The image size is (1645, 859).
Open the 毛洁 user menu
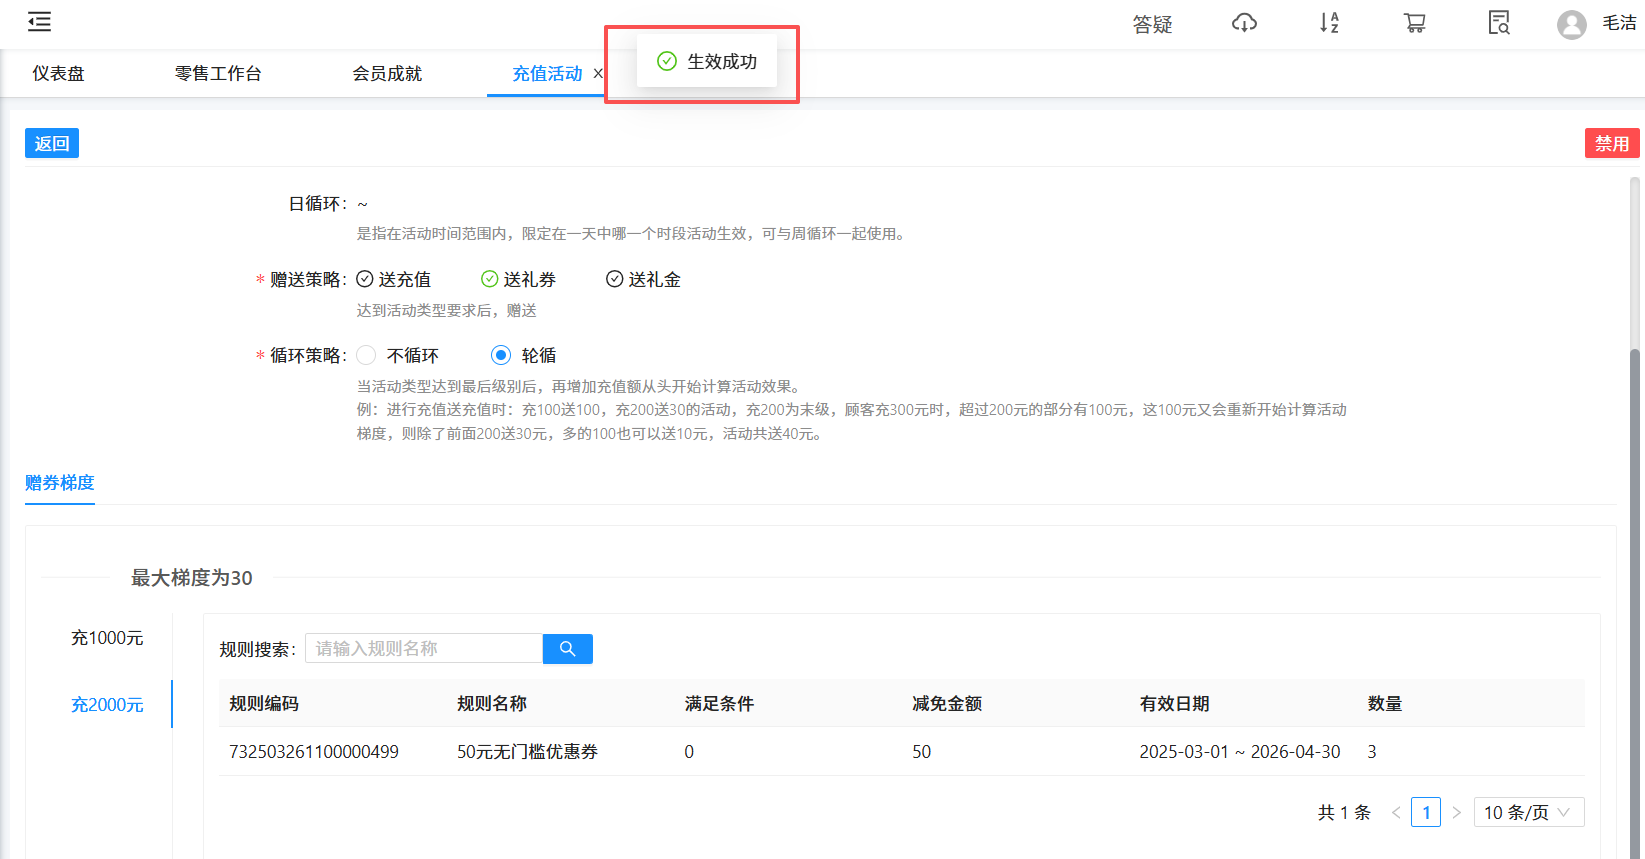click(x=1619, y=23)
